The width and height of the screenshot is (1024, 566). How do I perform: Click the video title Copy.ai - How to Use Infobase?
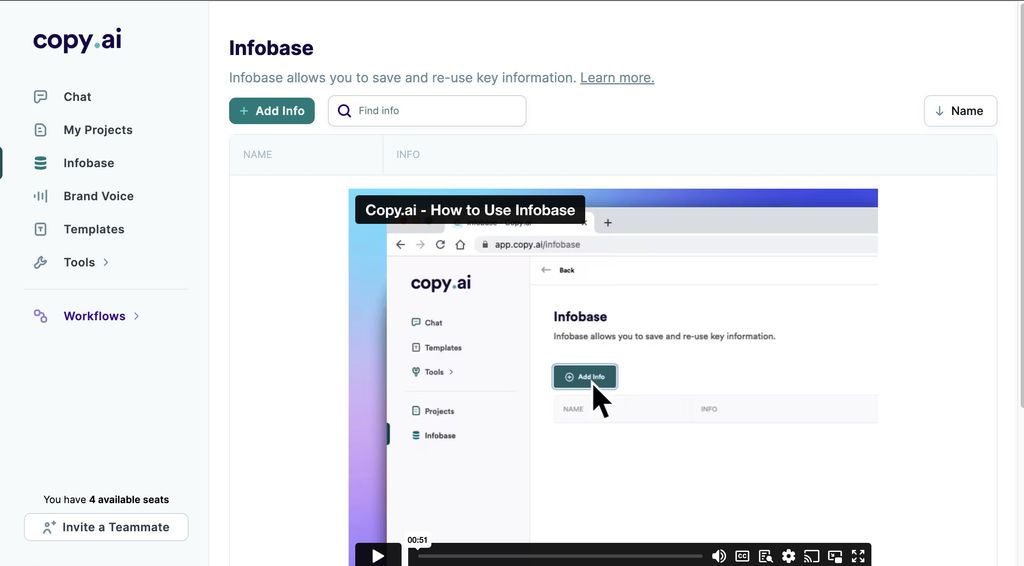pyautogui.click(x=470, y=210)
